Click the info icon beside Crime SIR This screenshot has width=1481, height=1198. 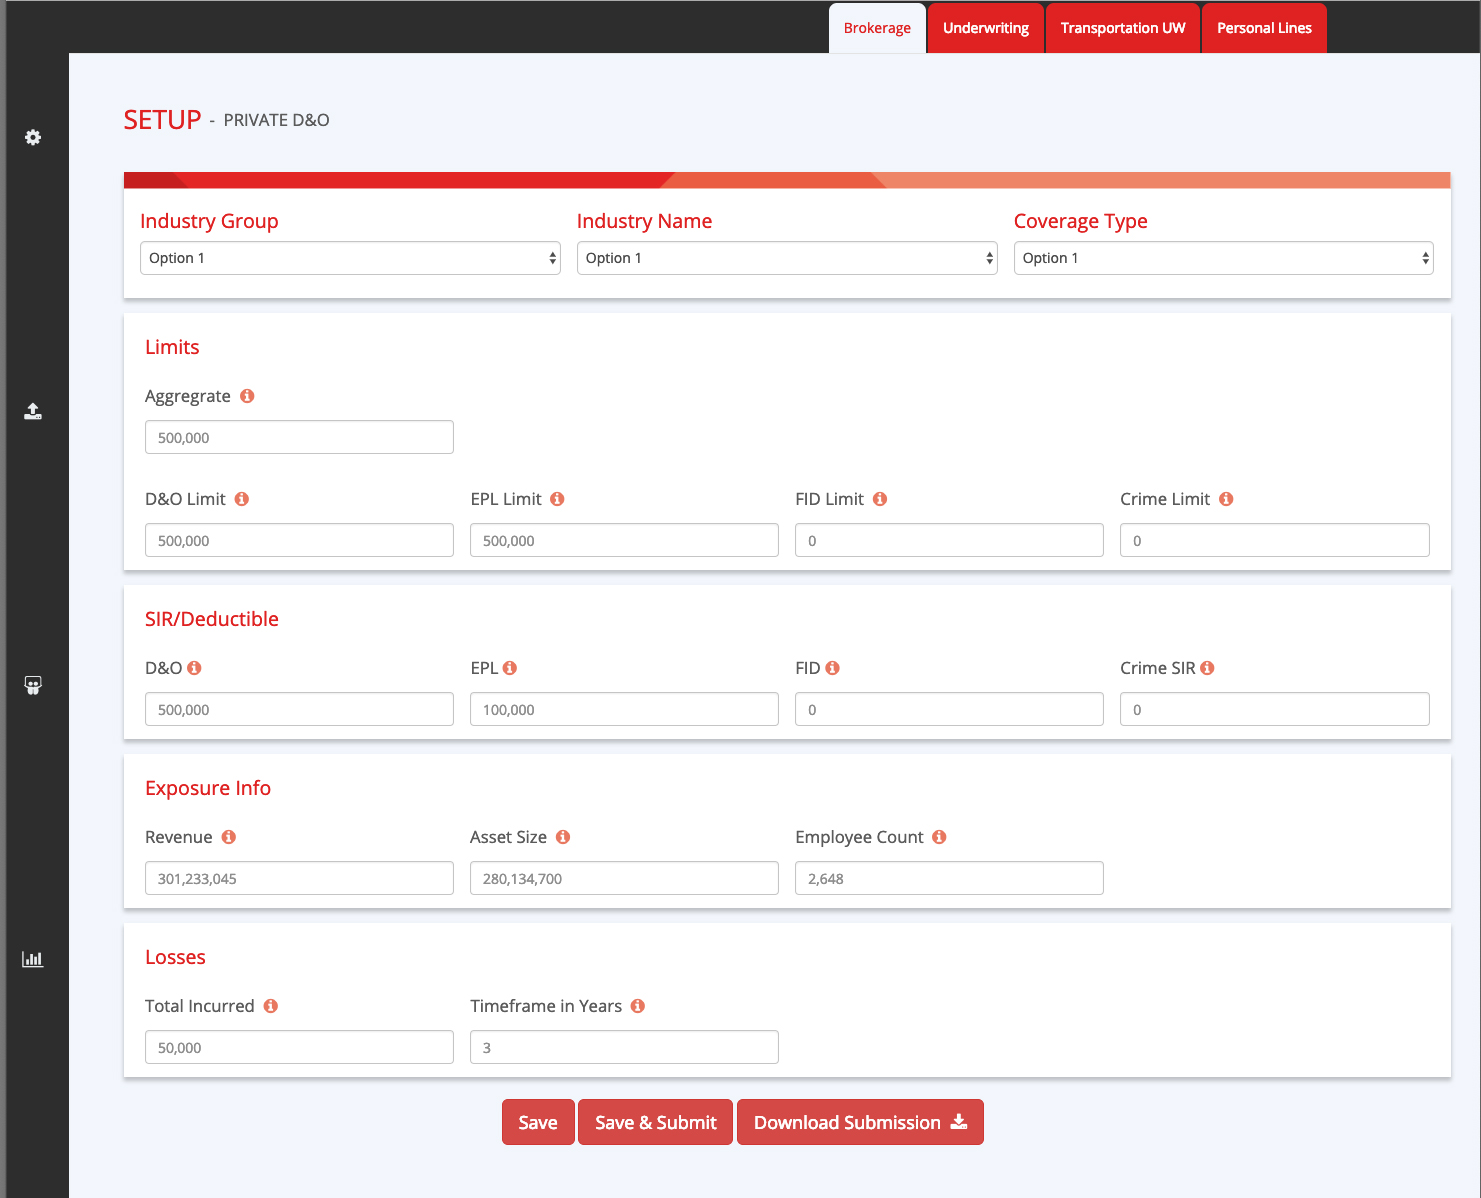tap(1207, 668)
